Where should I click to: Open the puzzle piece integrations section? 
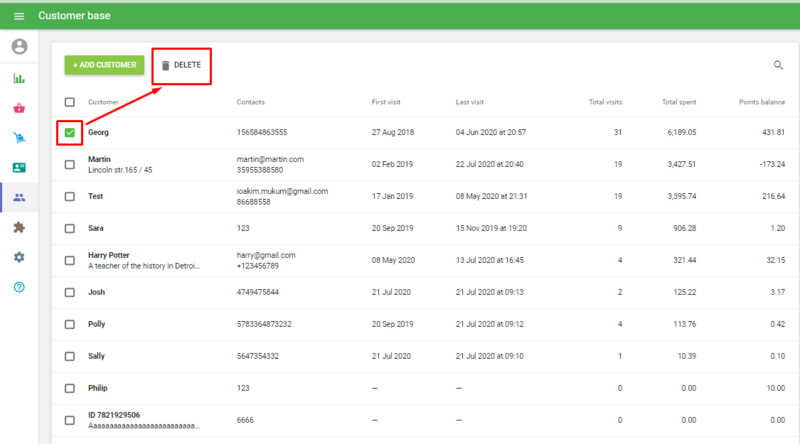(x=19, y=227)
